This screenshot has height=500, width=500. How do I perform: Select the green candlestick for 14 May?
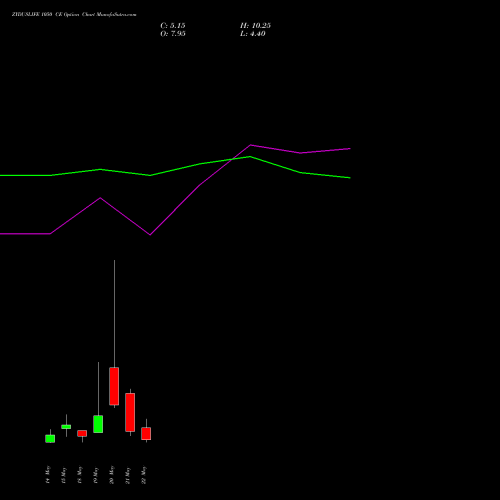pos(50,438)
